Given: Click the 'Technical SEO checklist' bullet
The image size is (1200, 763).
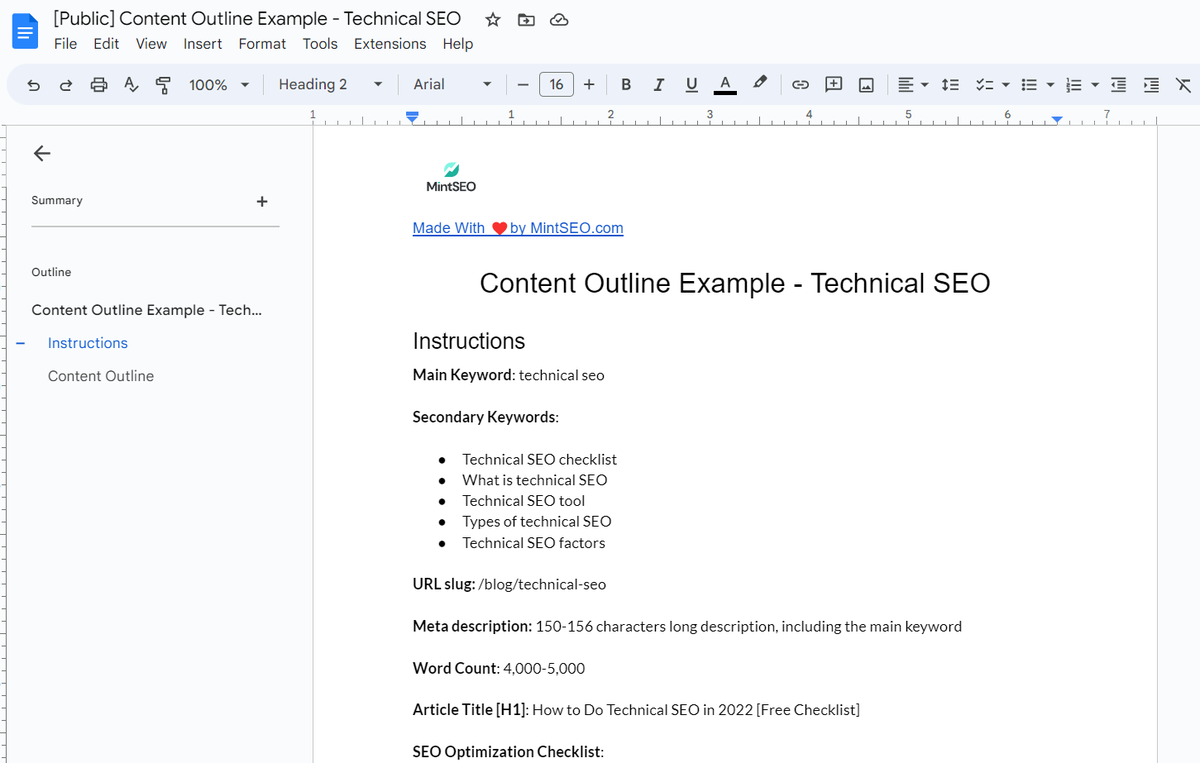Looking at the screenshot, I should tap(539, 459).
